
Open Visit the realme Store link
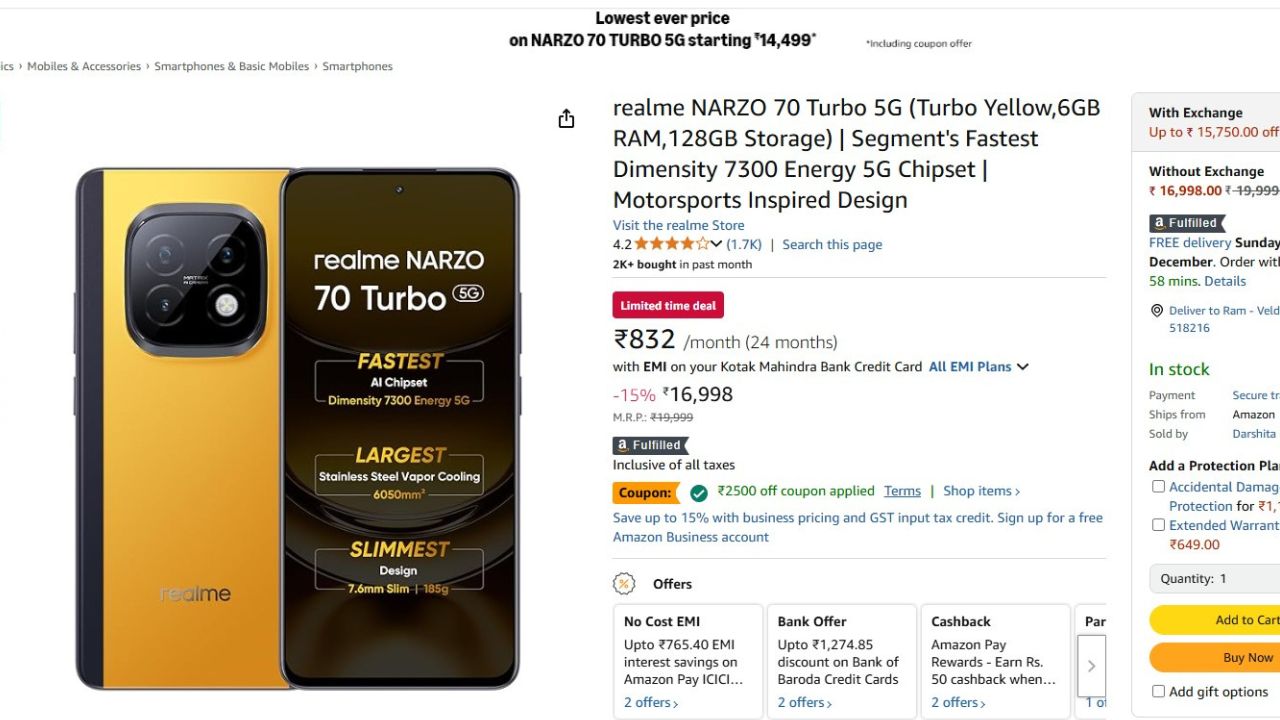click(x=678, y=224)
